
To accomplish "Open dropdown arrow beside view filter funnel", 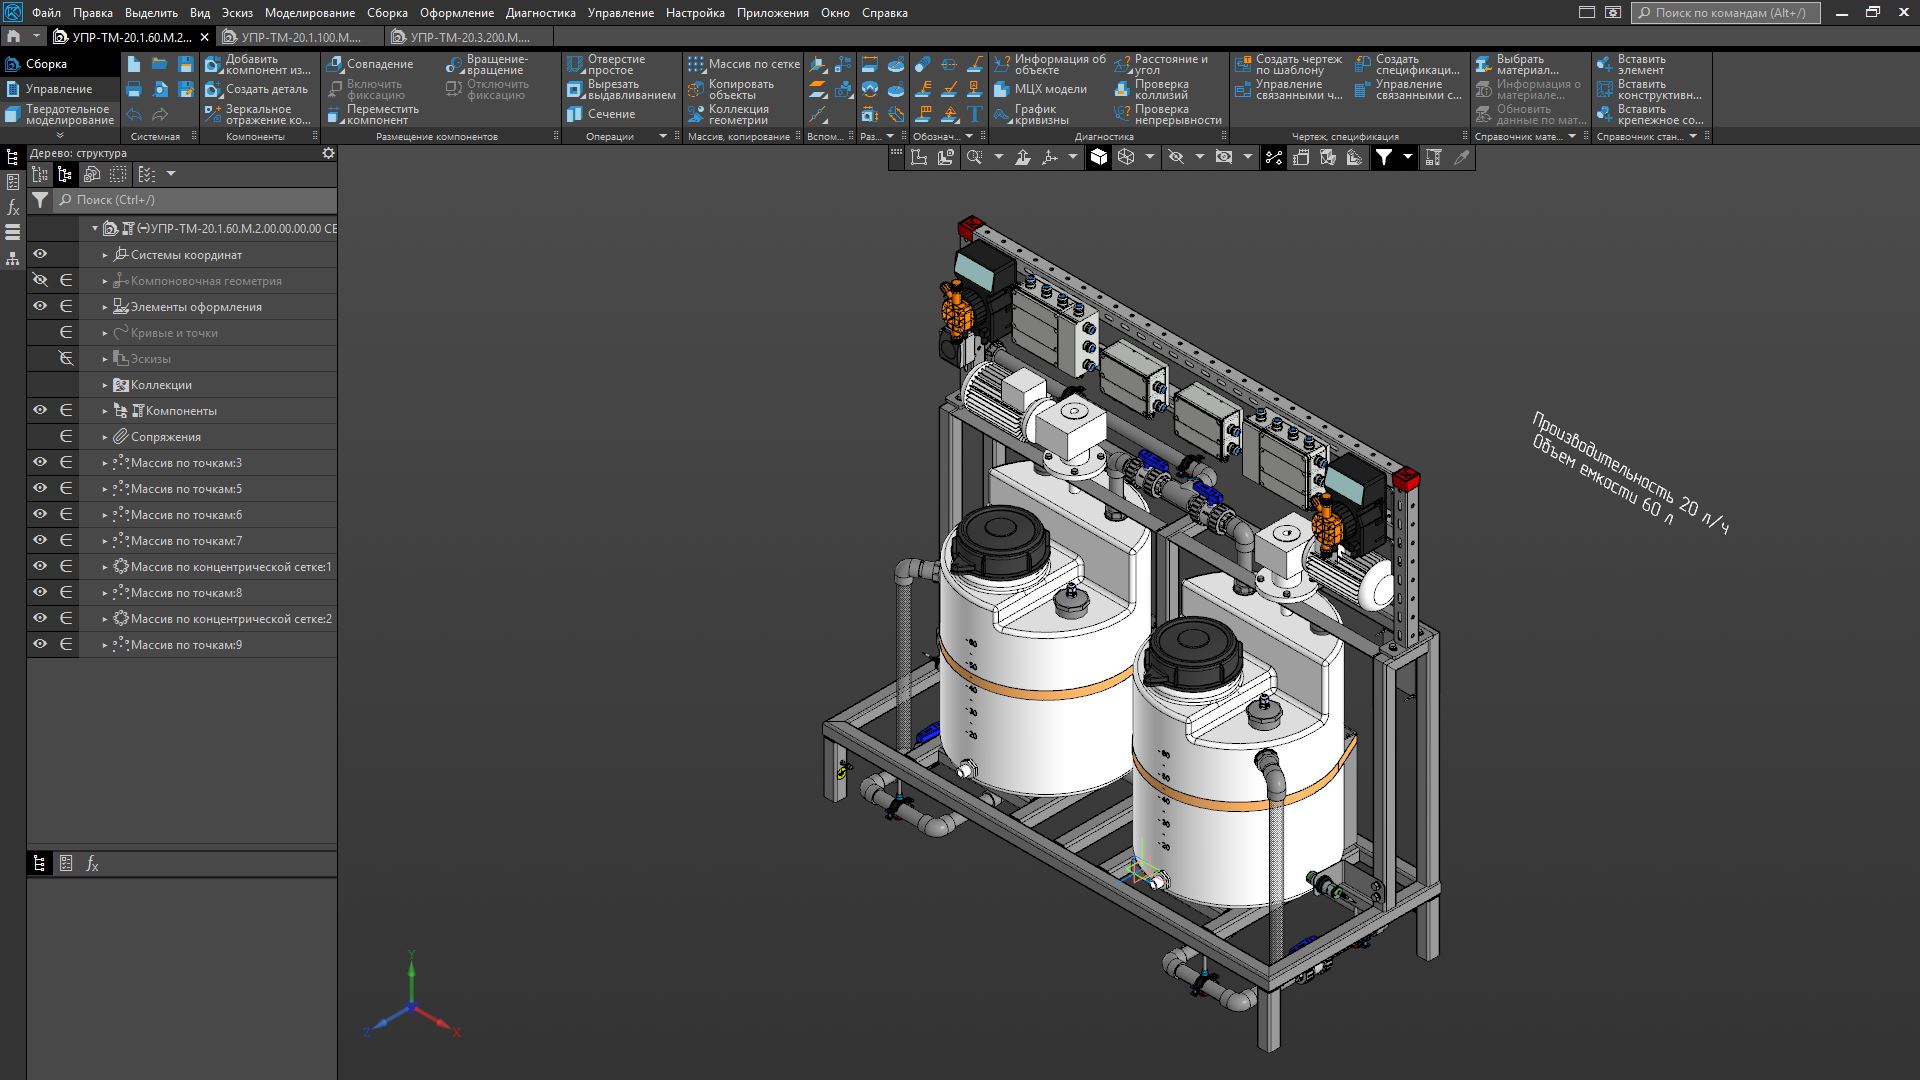I will (x=1407, y=157).
